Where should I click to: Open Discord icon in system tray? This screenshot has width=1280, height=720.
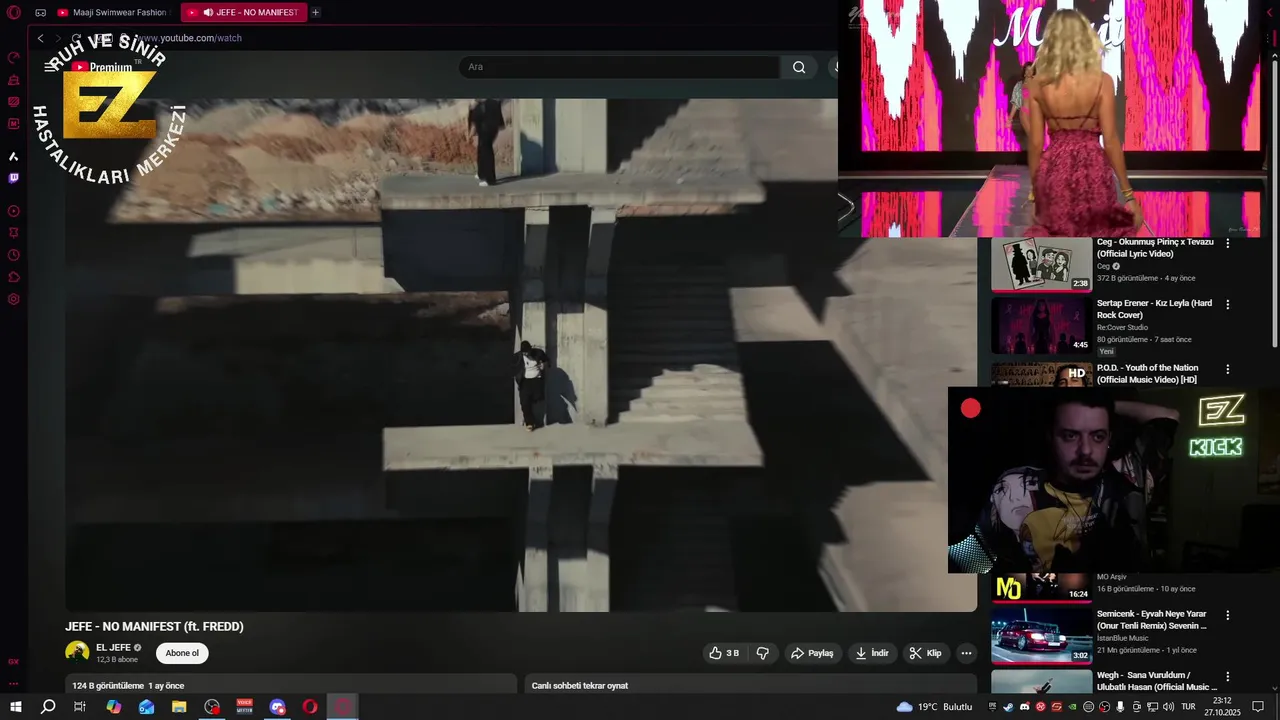[1024, 707]
